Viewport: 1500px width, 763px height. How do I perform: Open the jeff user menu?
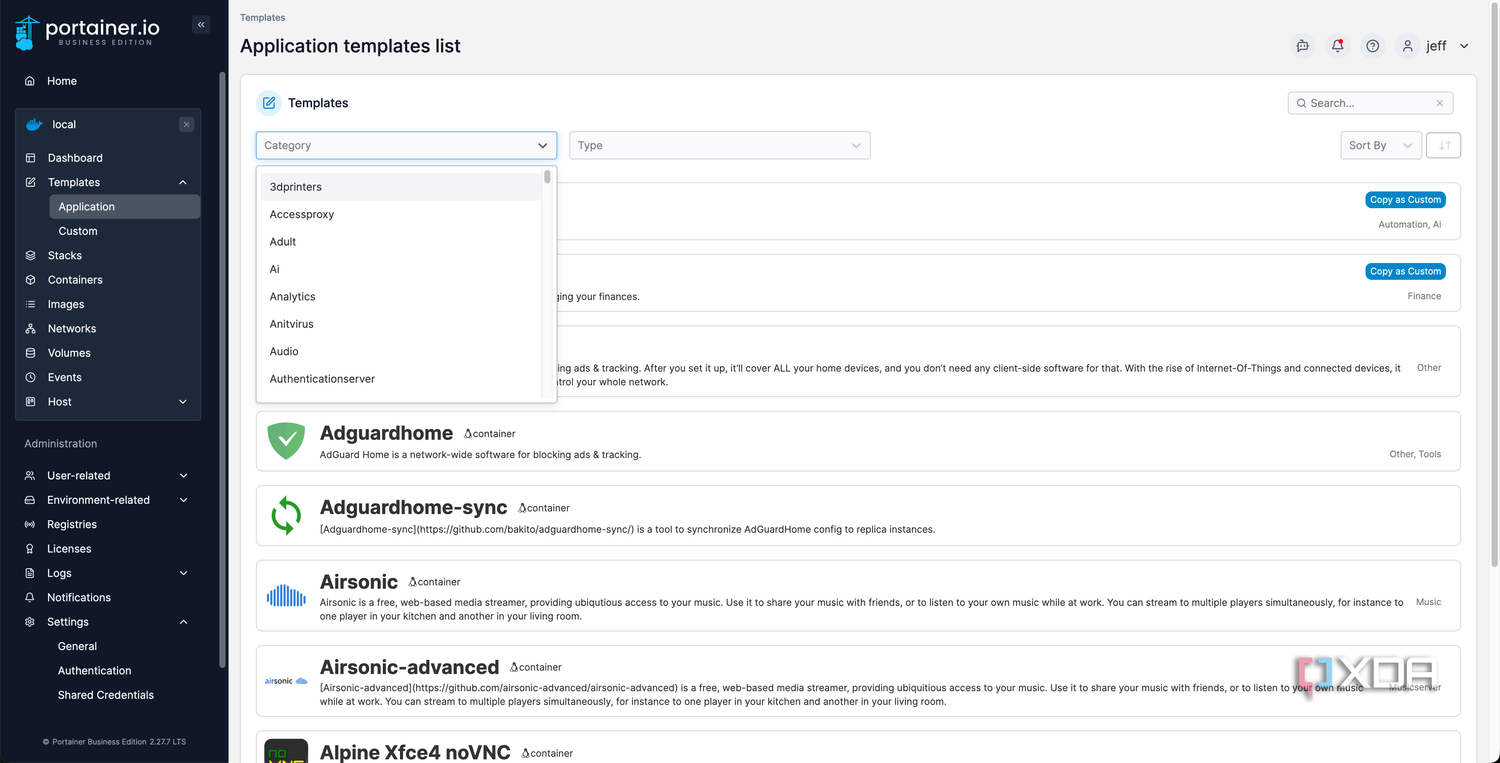coord(1436,46)
